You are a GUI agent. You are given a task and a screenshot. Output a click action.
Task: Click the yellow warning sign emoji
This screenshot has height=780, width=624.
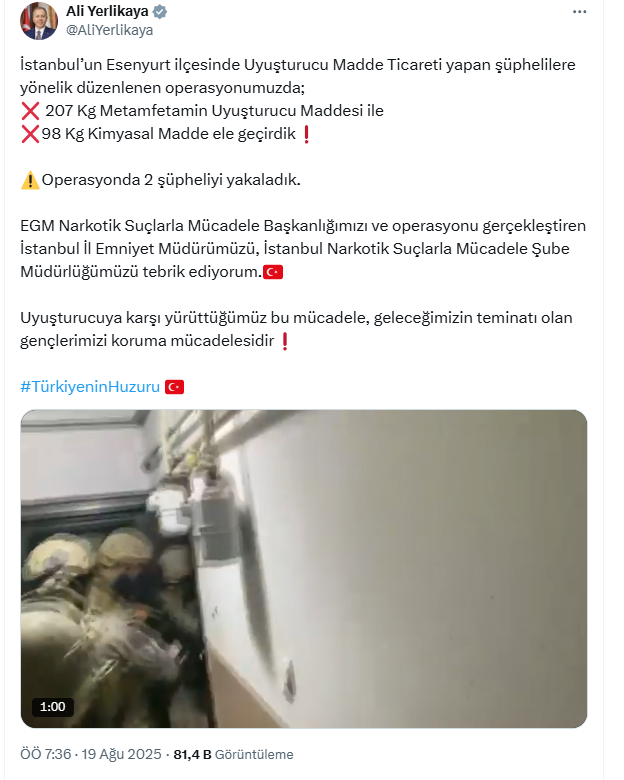point(30,180)
